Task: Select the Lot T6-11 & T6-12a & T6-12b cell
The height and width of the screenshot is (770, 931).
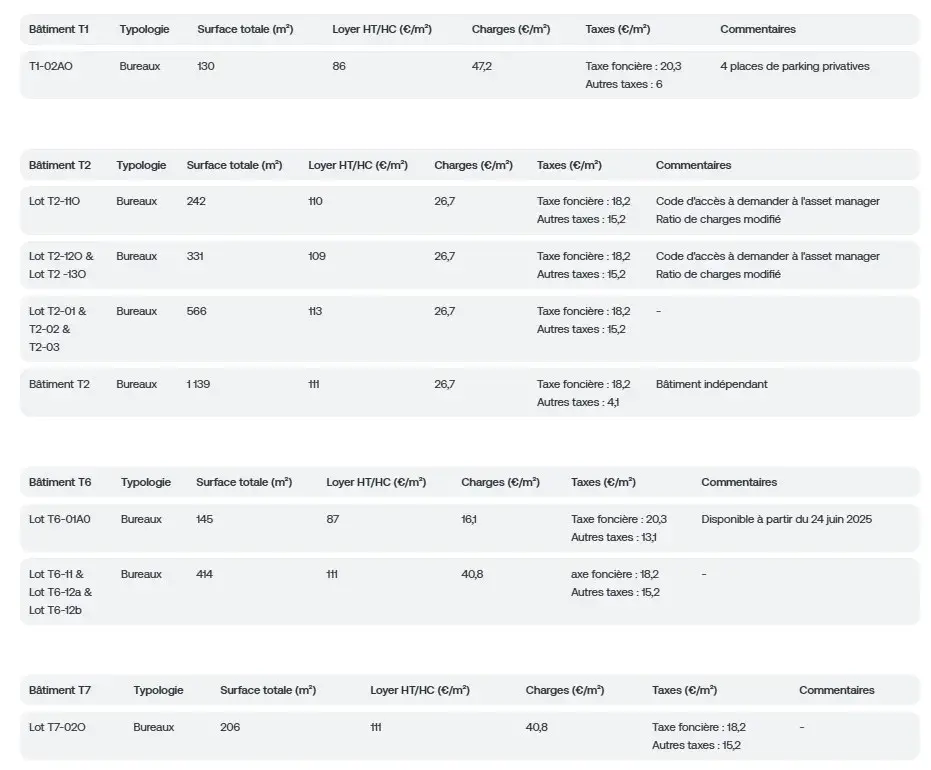Action: (61, 592)
